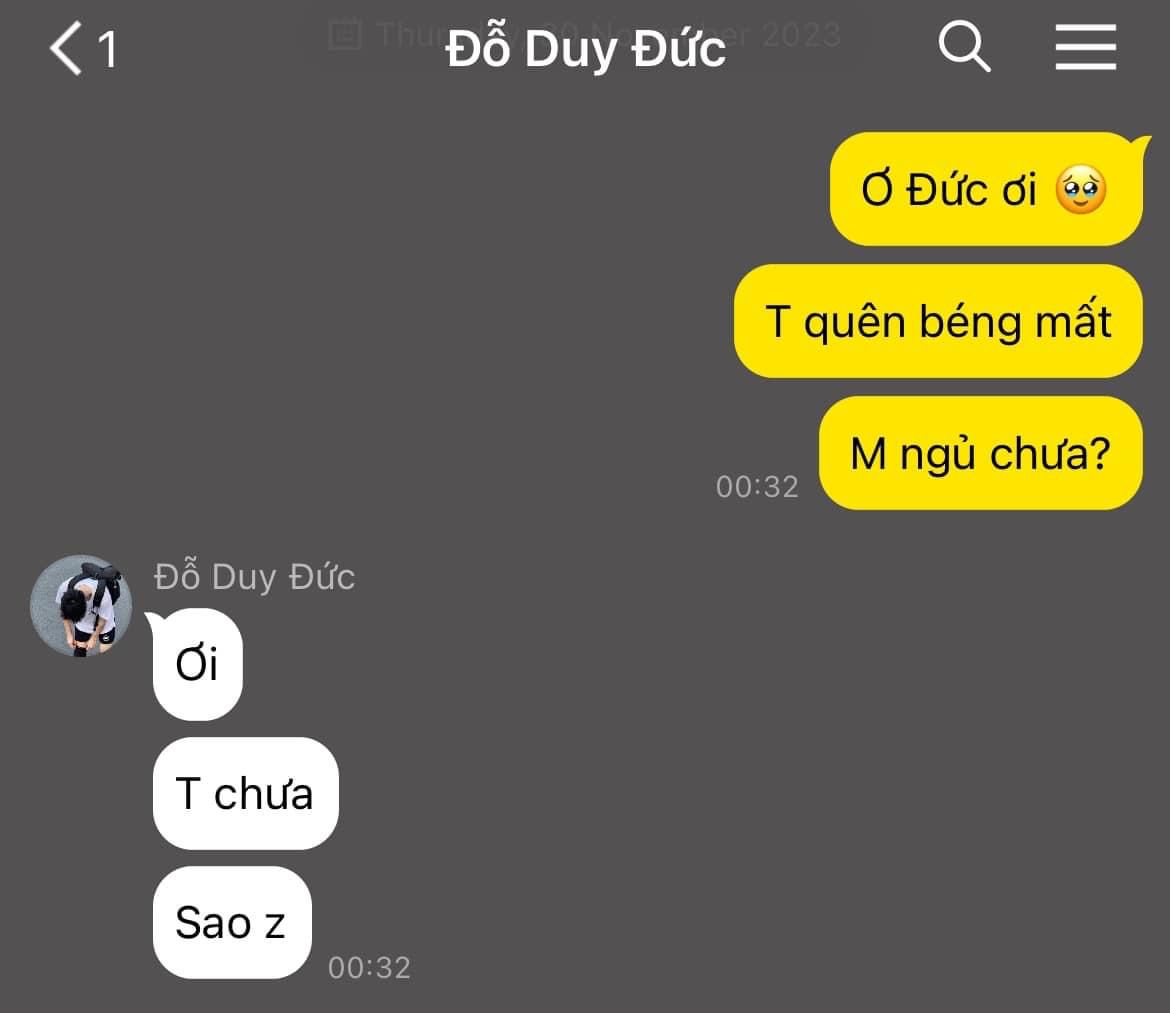Tap the unread count badge showing 1
Image resolution: width=1170 pixels, height=1013 pixels.
(x=108, y=50)
